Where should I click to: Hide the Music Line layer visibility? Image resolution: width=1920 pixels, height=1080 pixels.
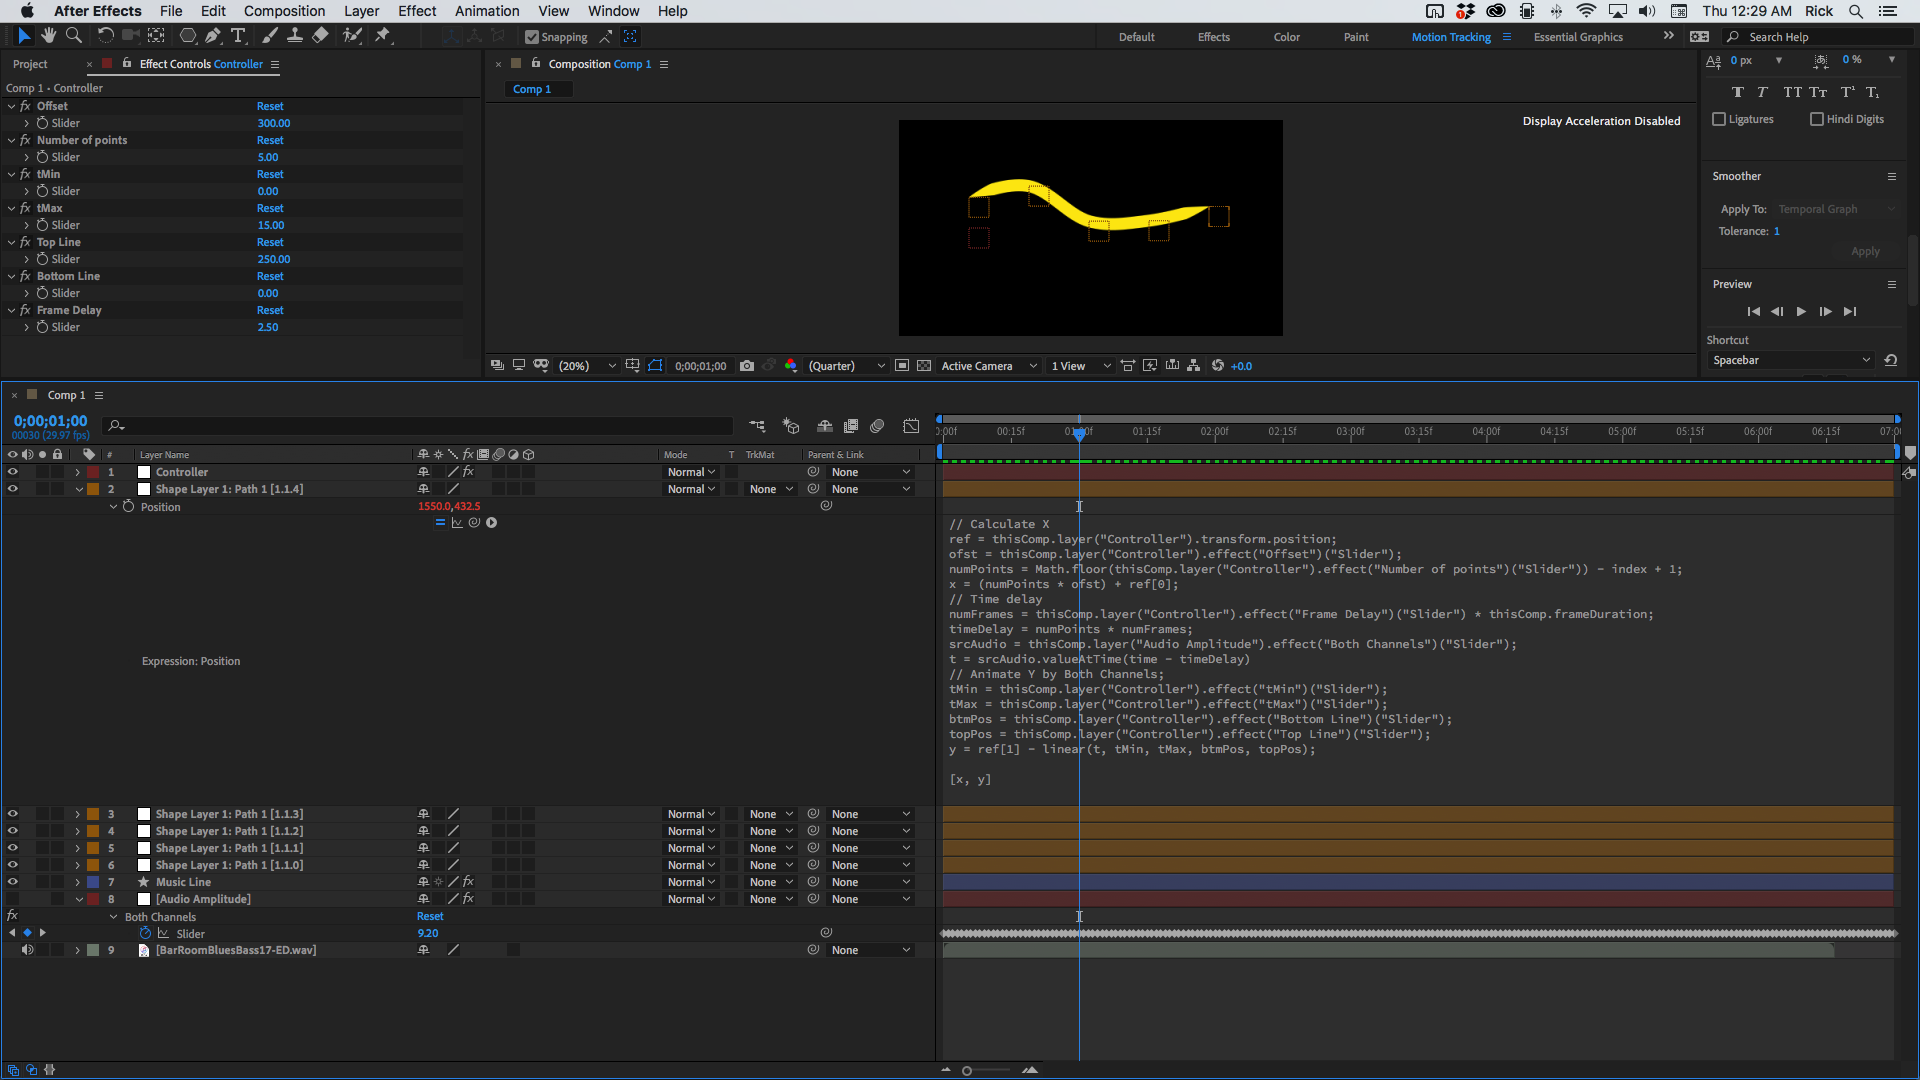click(x=13, y=881)
